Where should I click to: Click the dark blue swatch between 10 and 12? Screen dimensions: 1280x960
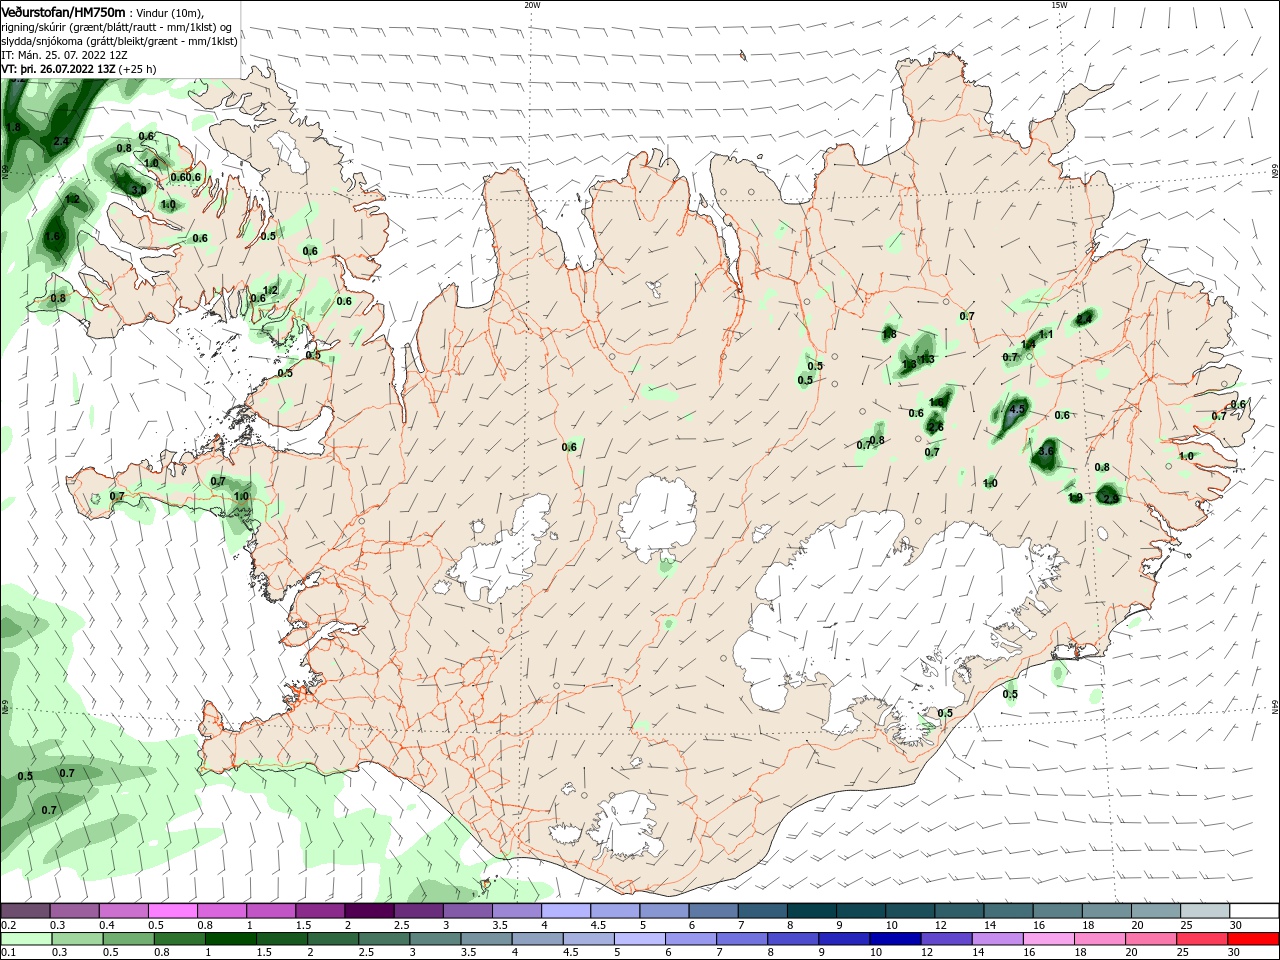pos(894,939)
